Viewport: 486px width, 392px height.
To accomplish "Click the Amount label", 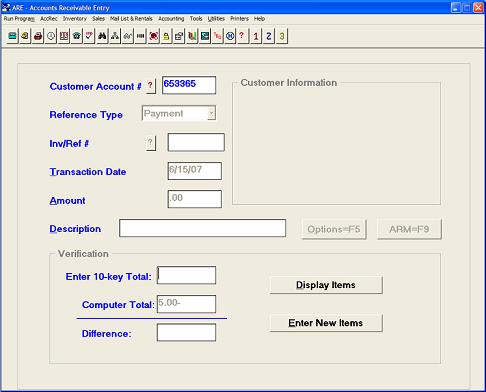I will 67,200.
